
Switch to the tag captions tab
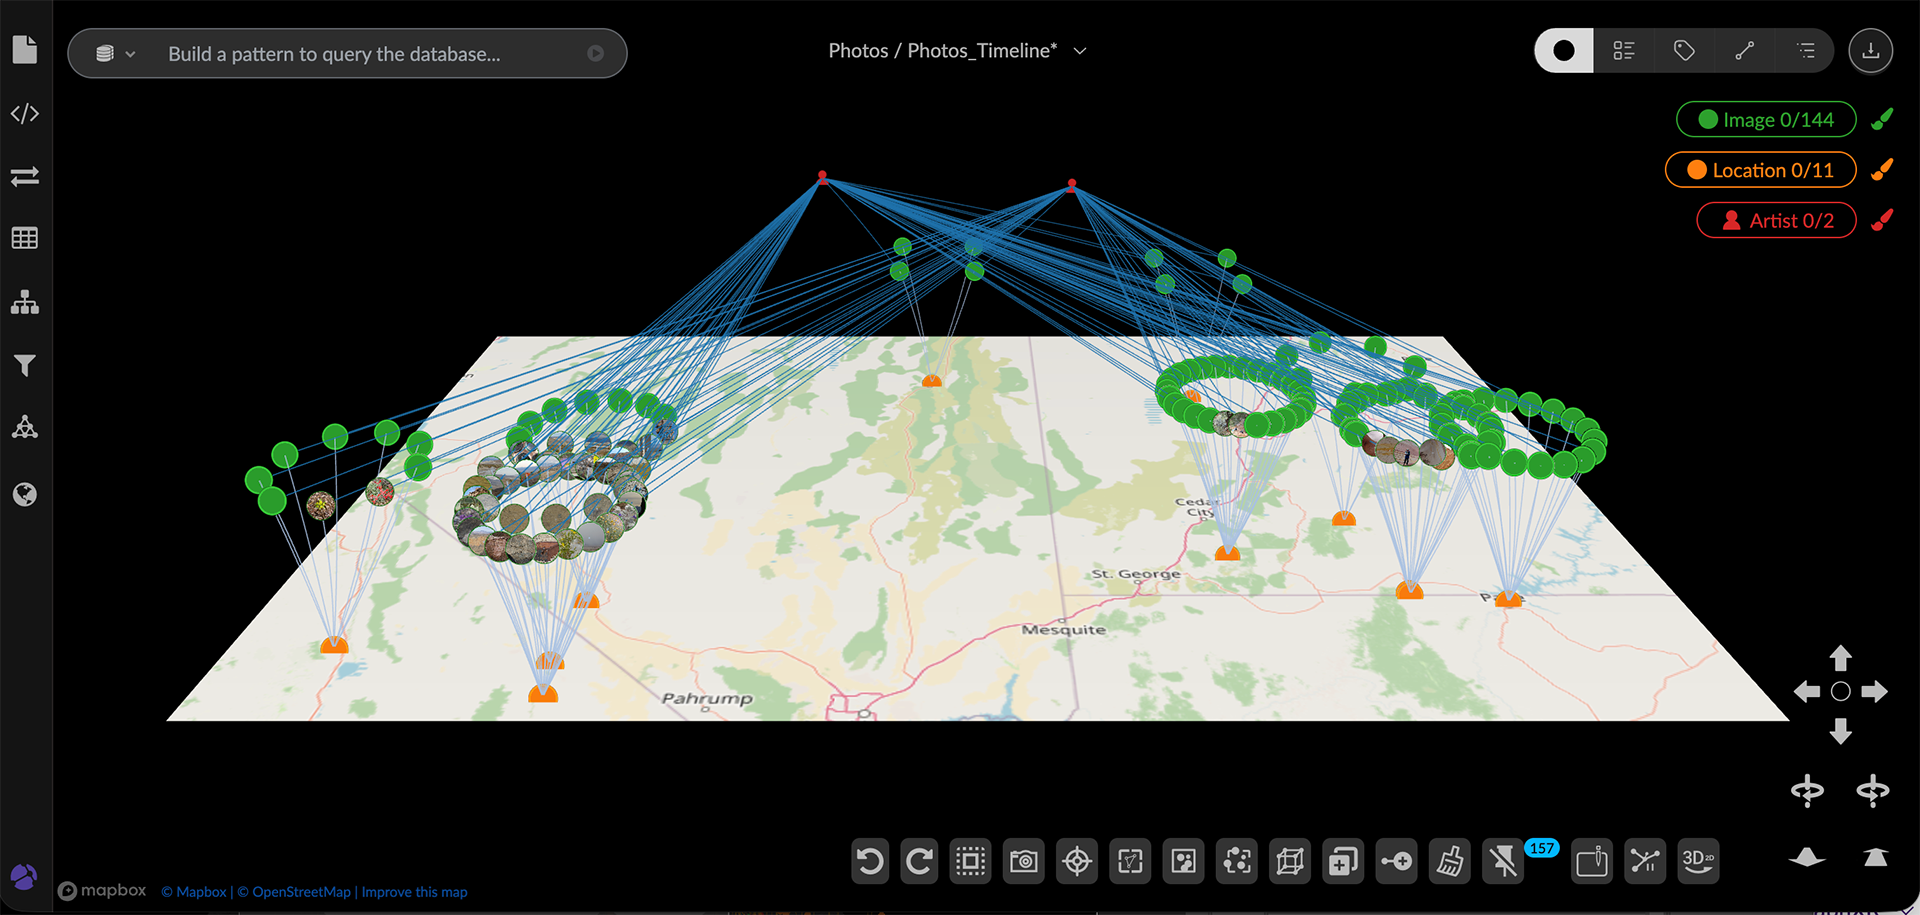[1684, 51]
